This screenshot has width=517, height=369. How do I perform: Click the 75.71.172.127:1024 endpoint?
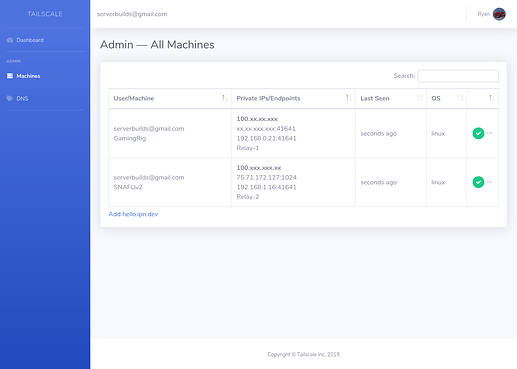[x=266, y=177]
